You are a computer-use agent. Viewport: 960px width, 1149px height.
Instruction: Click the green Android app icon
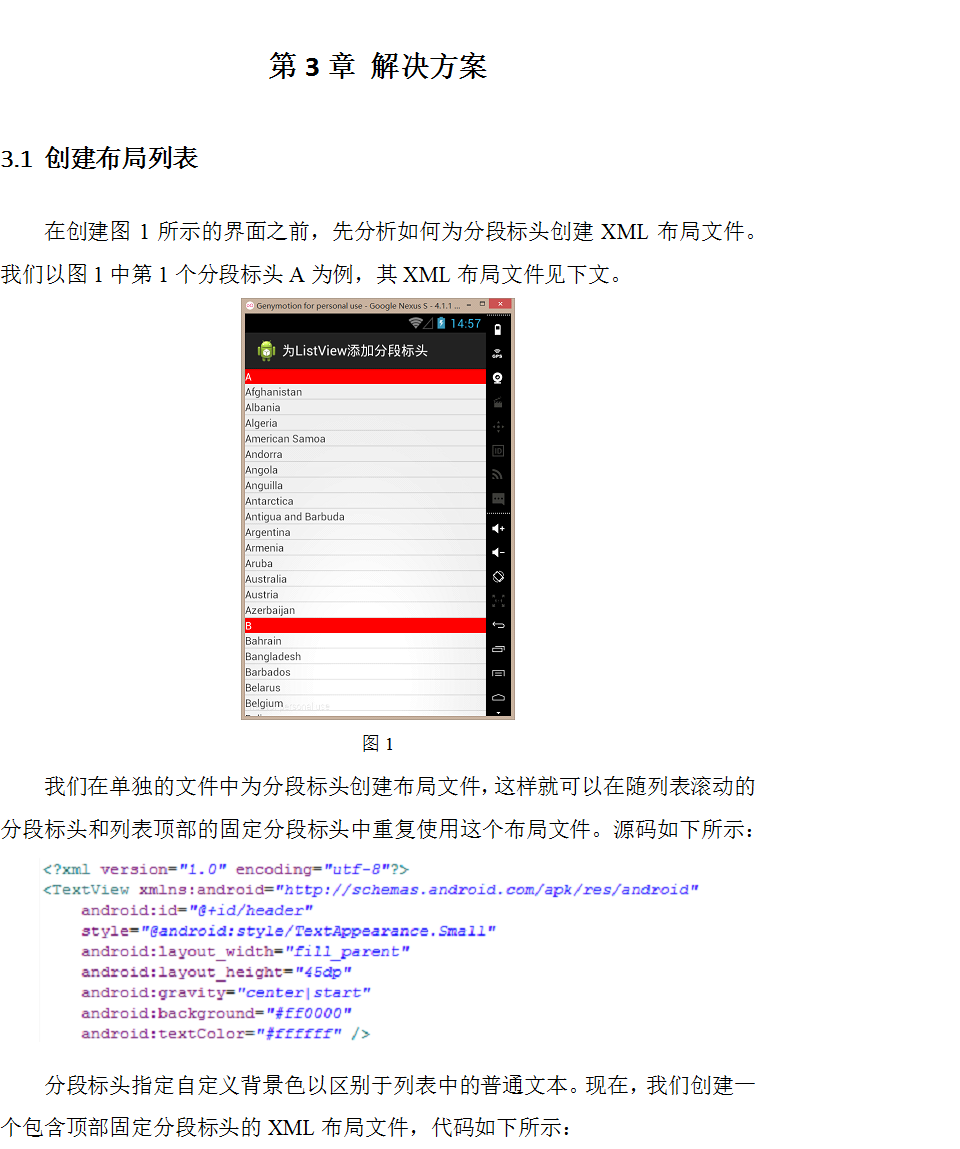click(266, 351)
